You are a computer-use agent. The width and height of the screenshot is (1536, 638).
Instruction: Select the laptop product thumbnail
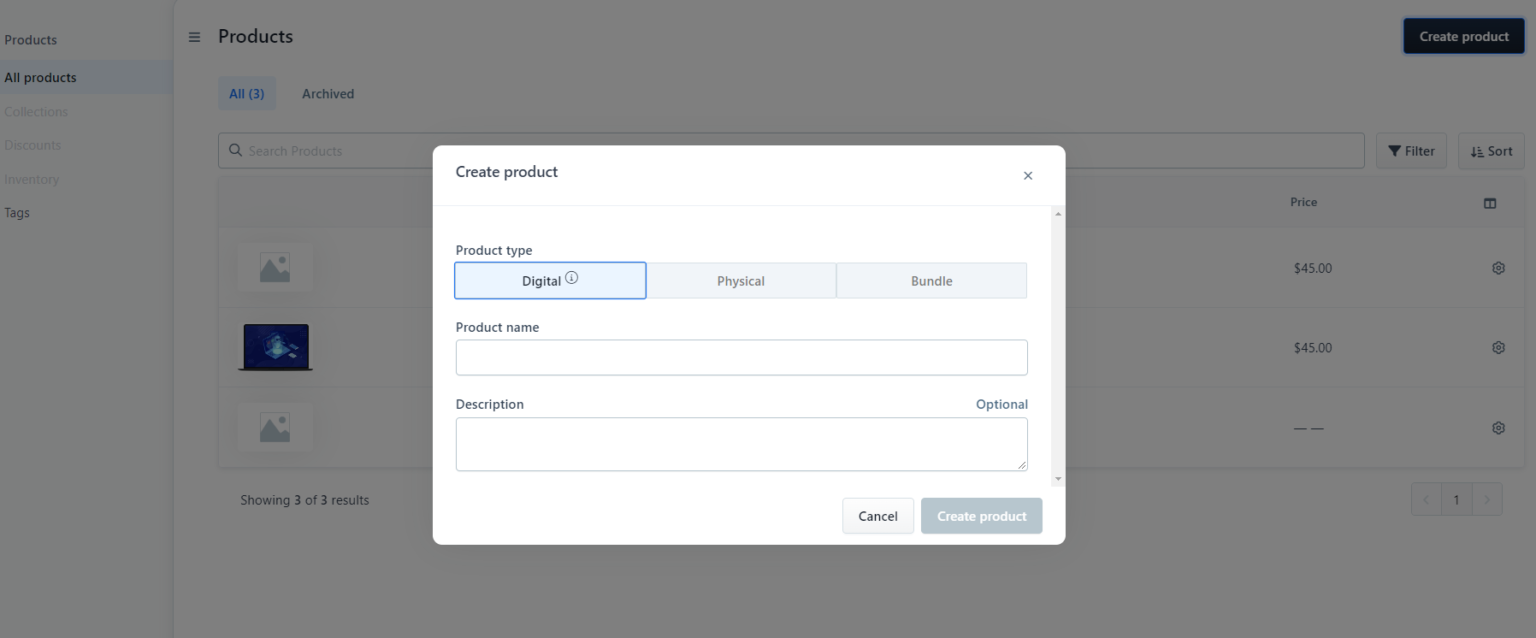[275, 347]
